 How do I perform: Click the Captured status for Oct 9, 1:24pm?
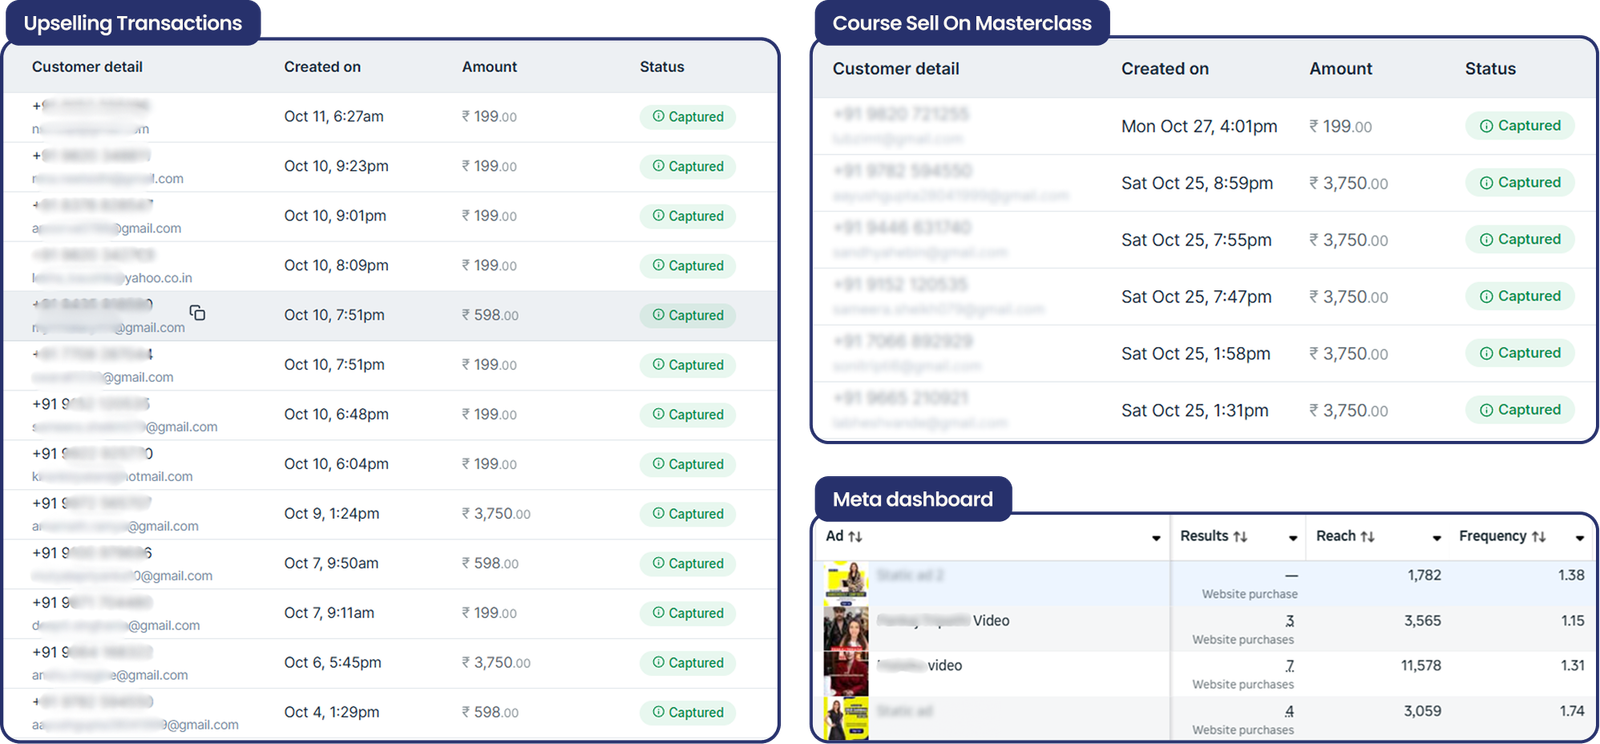[x=688, y=514]
